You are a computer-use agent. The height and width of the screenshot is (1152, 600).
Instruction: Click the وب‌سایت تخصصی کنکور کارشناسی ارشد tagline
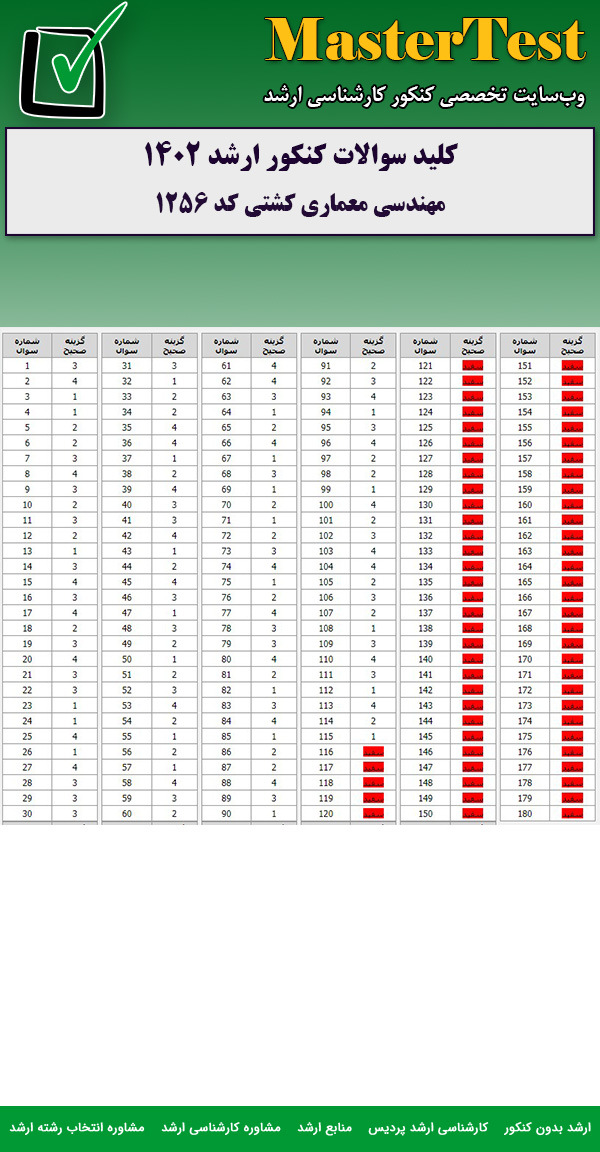click(424, 95)
